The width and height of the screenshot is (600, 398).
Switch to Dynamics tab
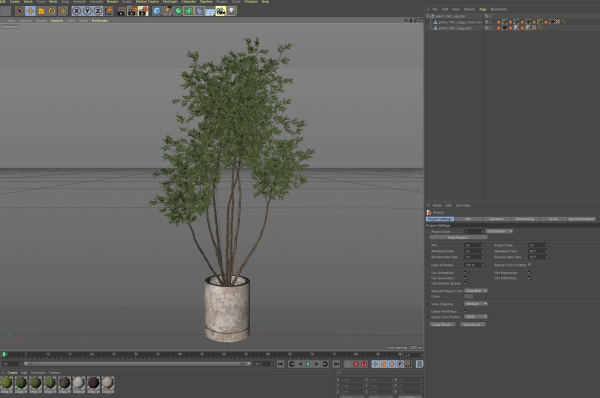pos(496,219)
